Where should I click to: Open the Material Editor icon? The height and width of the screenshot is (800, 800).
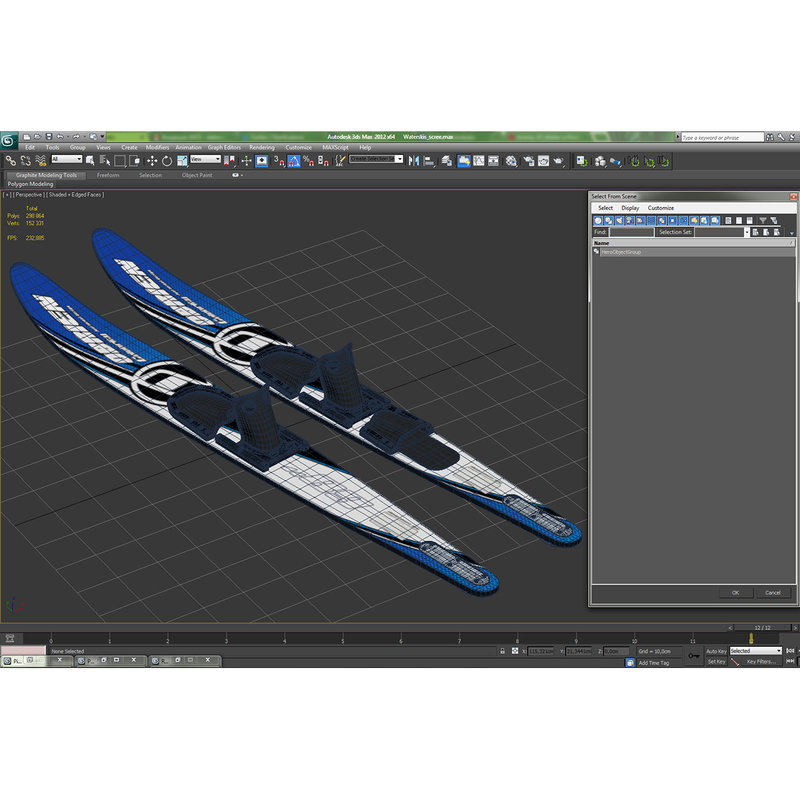[x=509, y=160]
